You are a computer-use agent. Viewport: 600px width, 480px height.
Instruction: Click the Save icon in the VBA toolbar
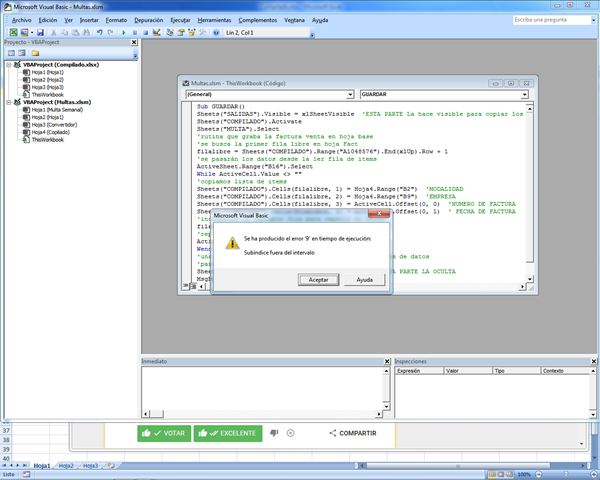[40, 32]
